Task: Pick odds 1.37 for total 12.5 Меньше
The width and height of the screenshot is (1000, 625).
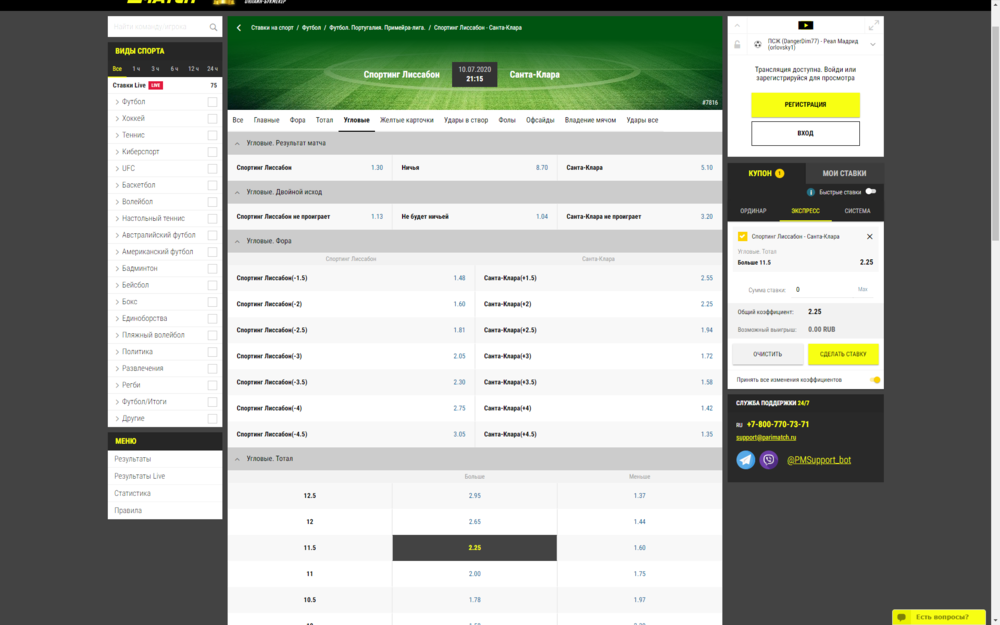Action: [x=640, y=496]
